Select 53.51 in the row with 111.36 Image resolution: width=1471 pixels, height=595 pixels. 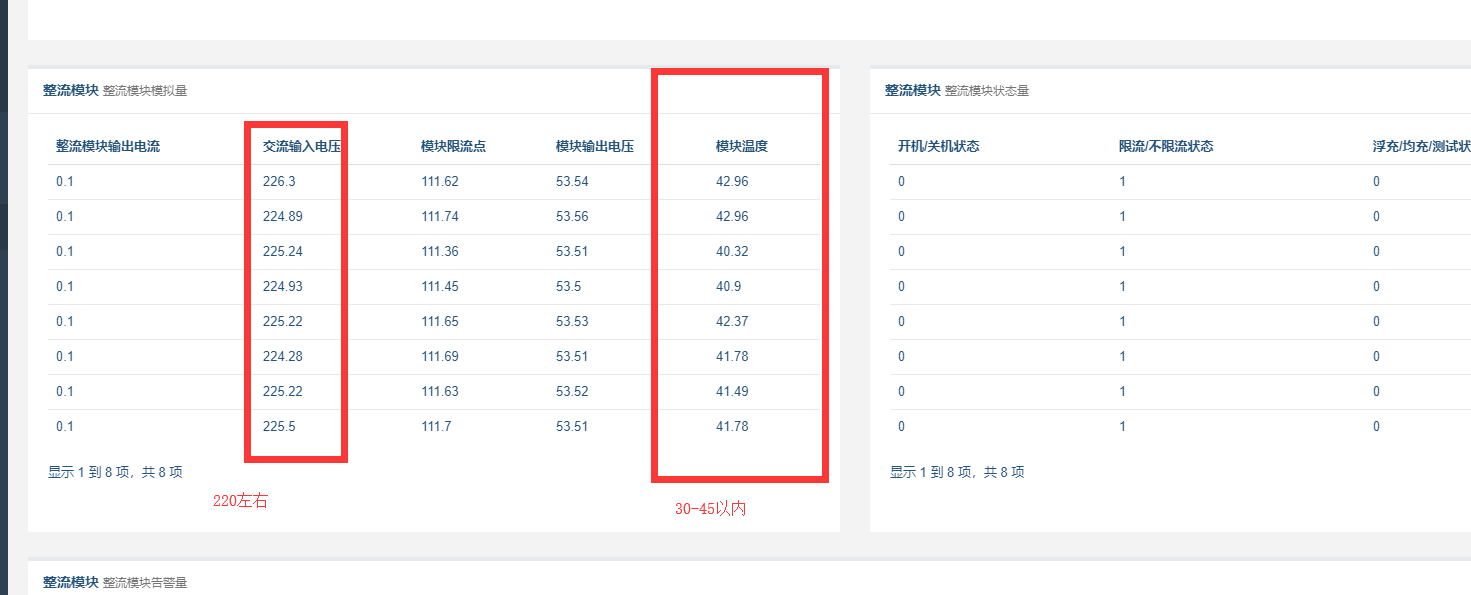[x=572, y=251]
